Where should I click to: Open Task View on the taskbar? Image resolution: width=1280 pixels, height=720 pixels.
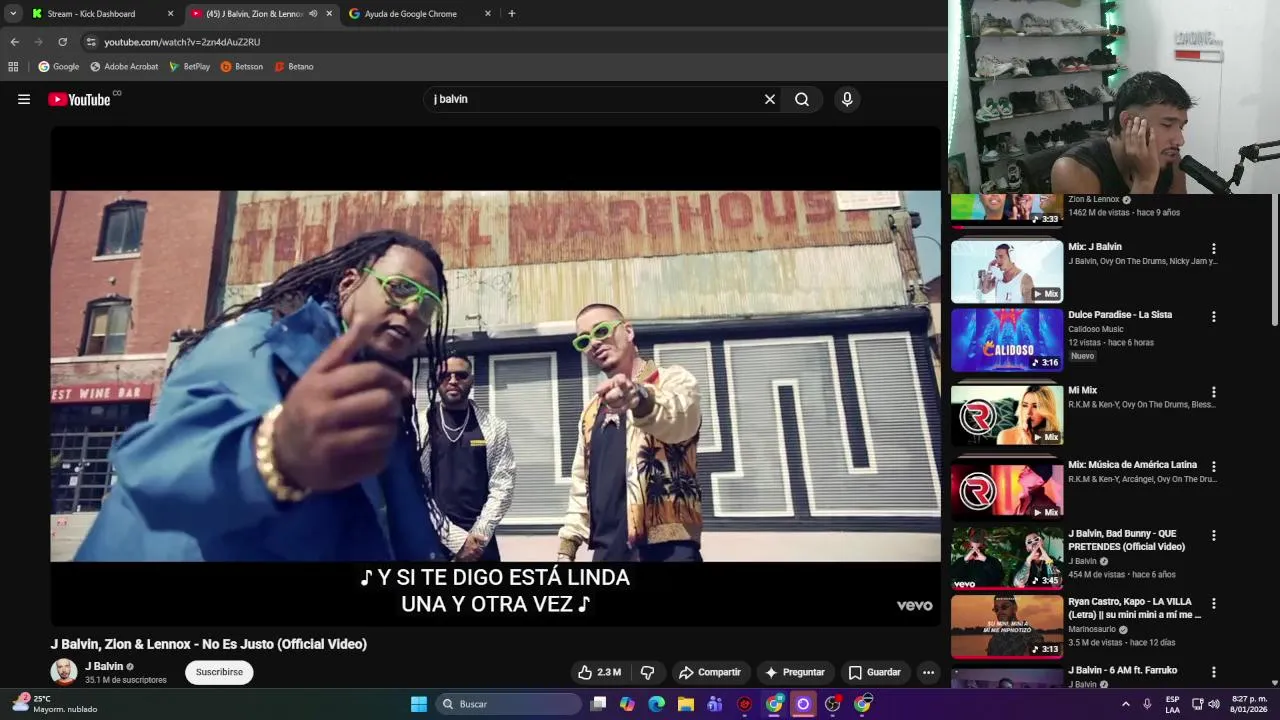(598, 704)
